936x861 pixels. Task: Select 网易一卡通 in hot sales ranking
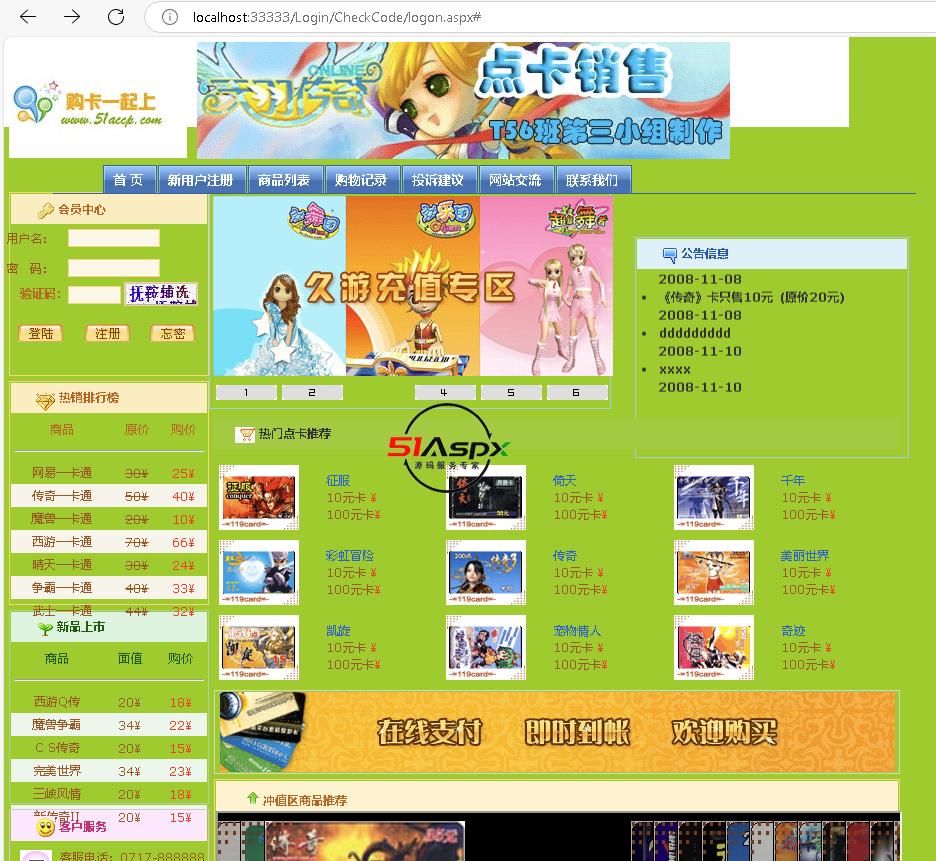(61, 473)
